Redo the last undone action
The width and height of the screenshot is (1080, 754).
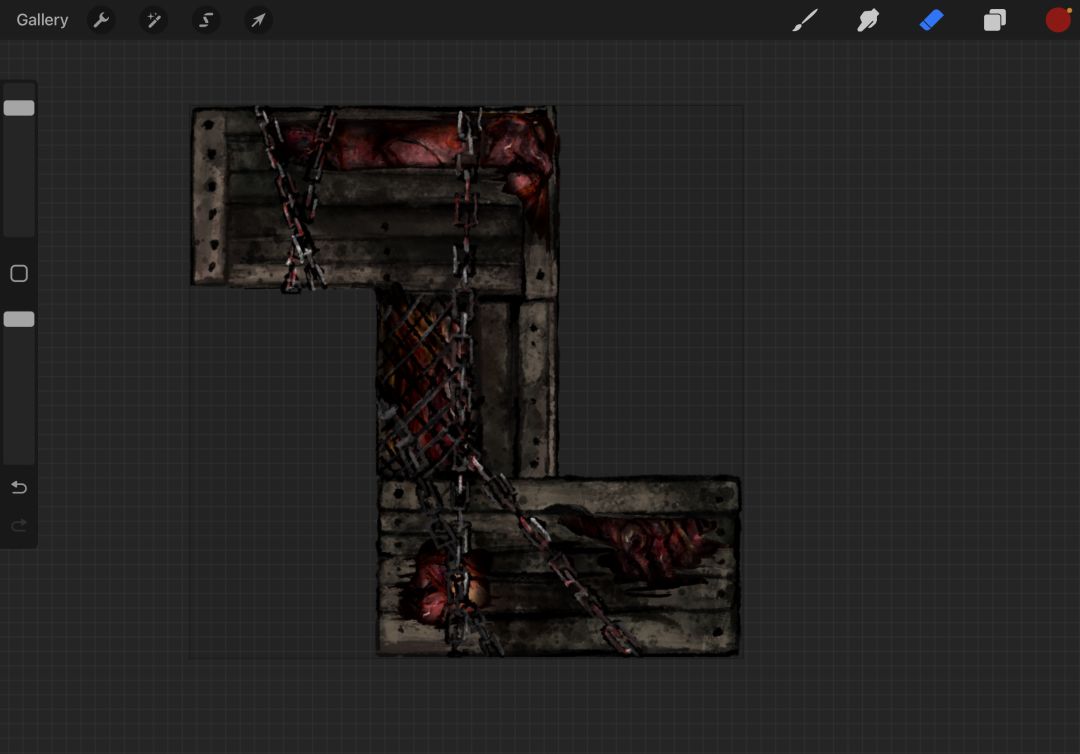(19, 526)
